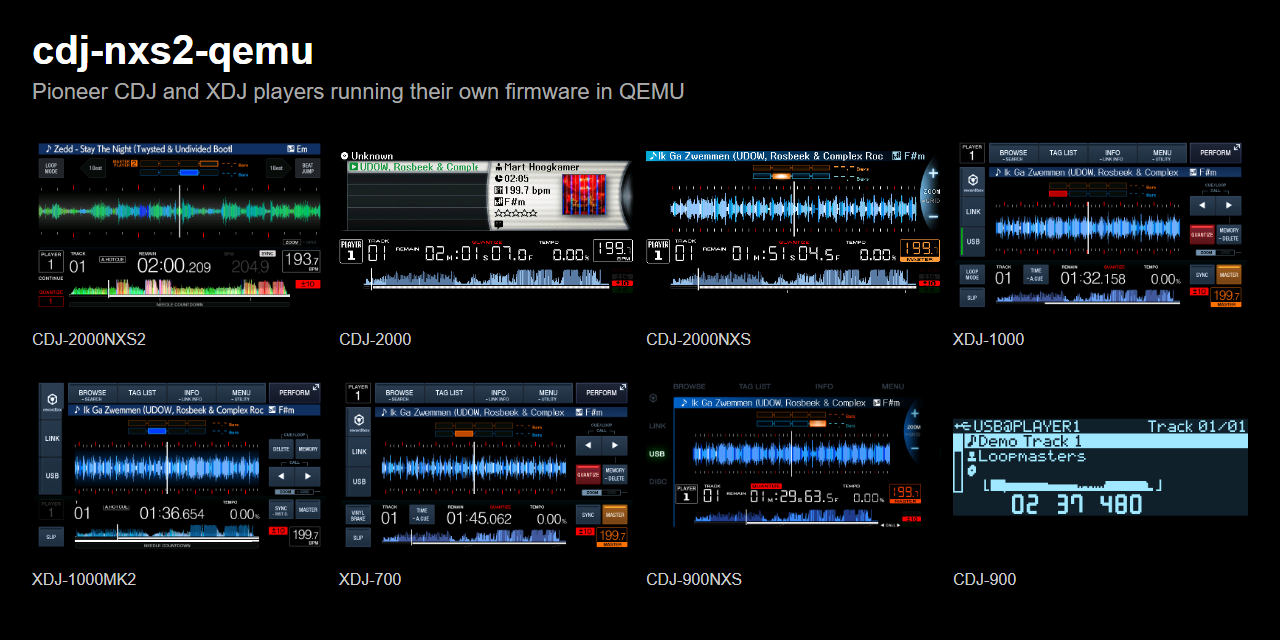Open INFO tab on XDJ-1000 screen

click(x=1113, y=153)
